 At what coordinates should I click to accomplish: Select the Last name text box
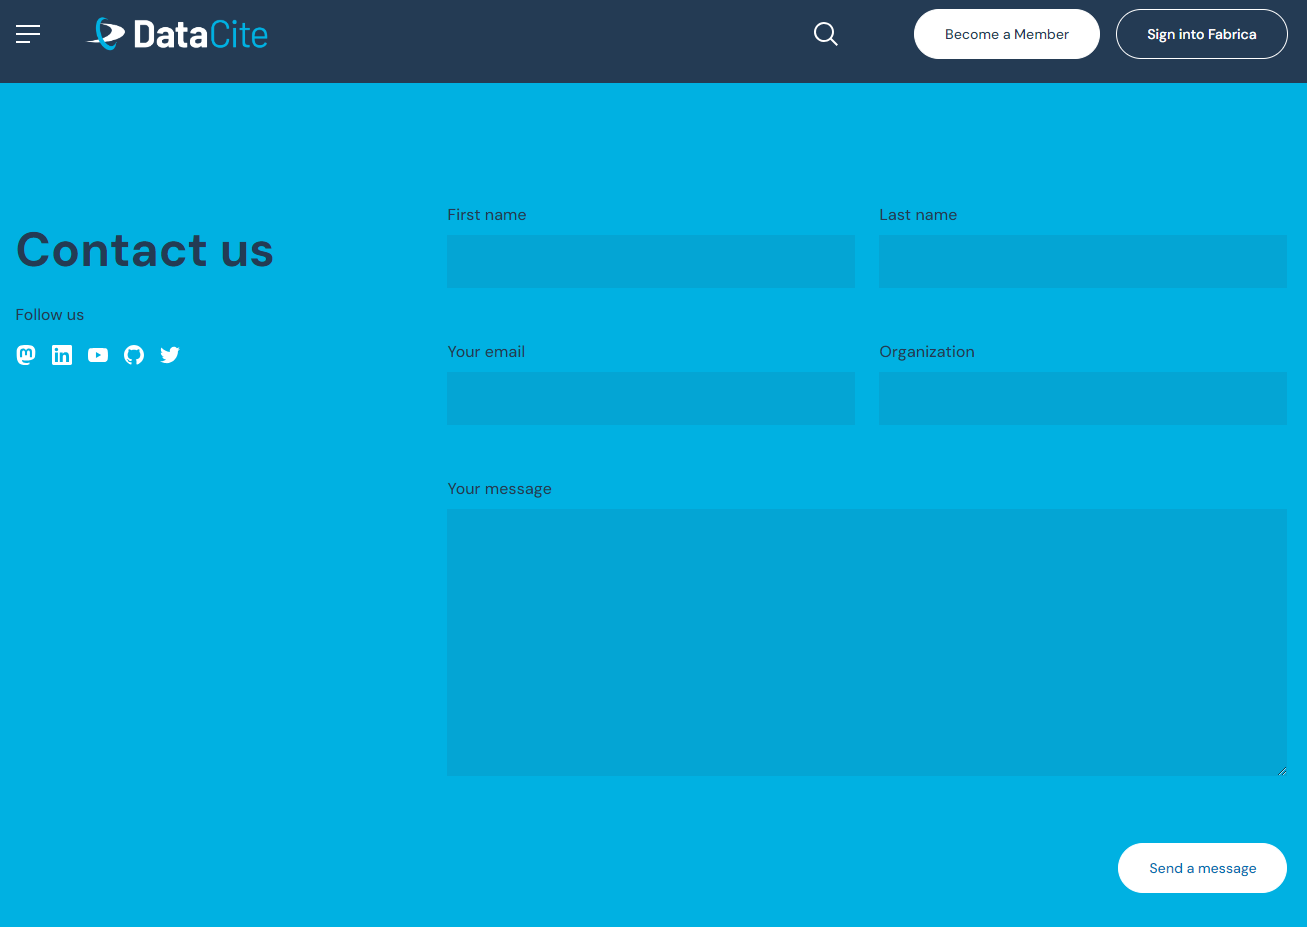(1082, 261)
